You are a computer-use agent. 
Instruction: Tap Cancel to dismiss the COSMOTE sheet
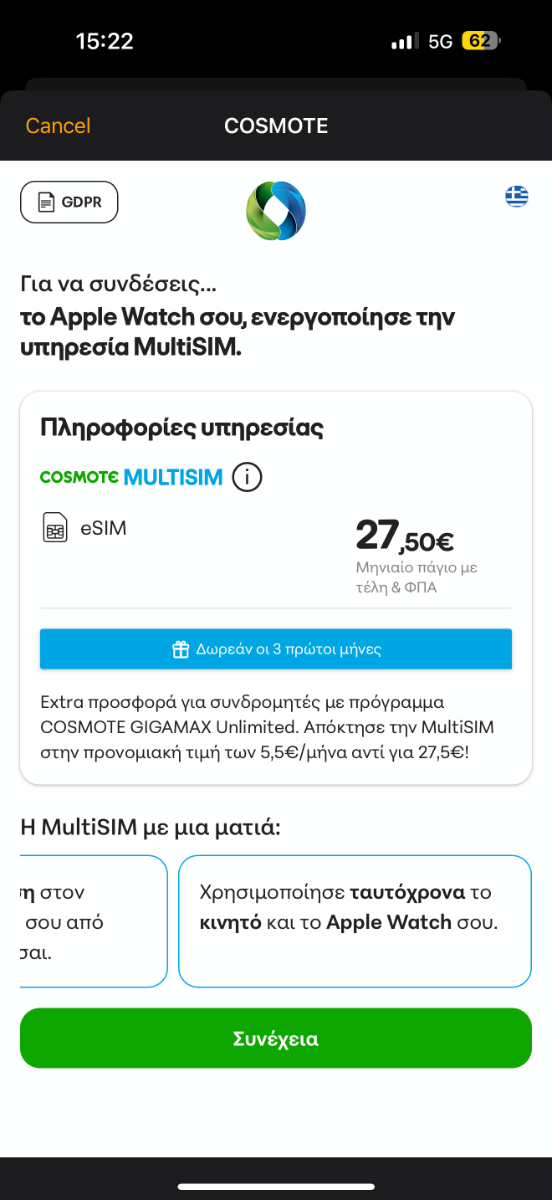[x=58, y=126]
